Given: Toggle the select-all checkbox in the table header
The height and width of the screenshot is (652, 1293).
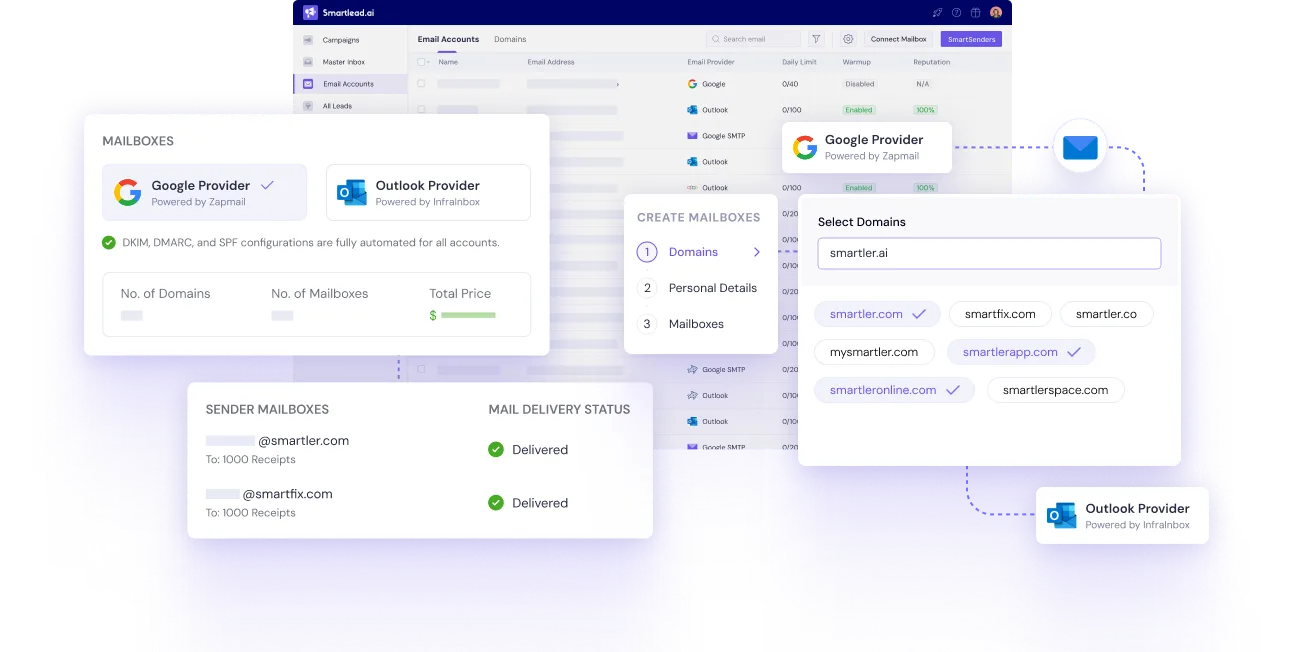Looking at the screenshot, I should click(x=421, y=62).
